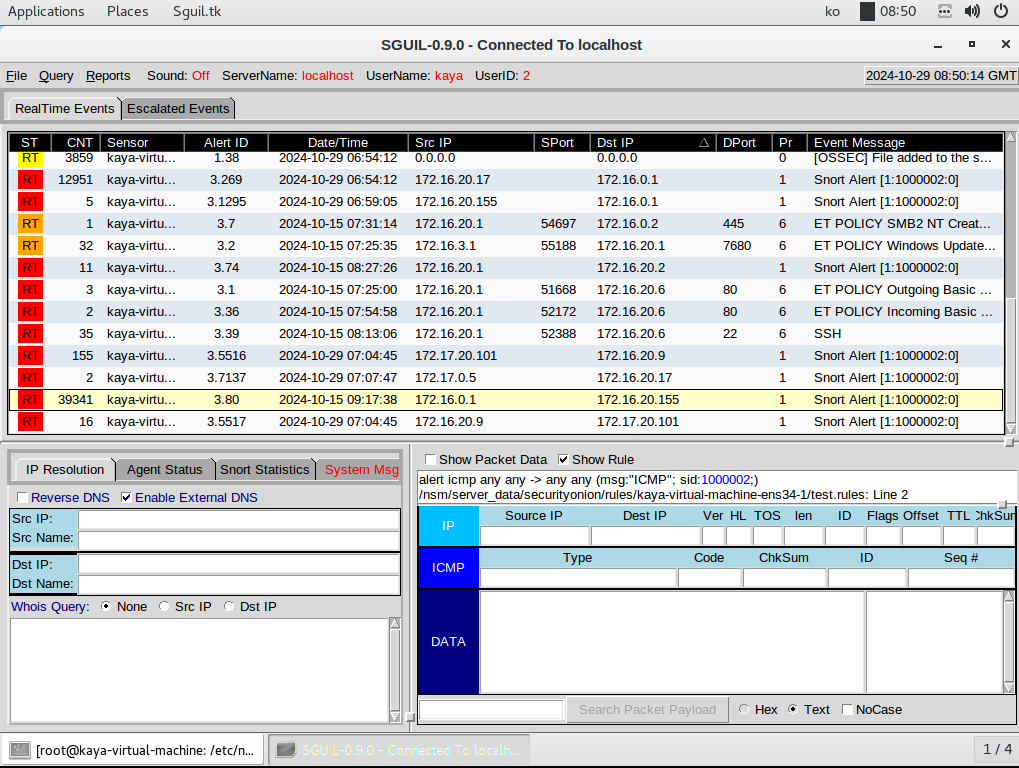Click orange RT status of alert 3.7
The height and width of the screenshot is (768, 1019).
click(x=30, y=224)
